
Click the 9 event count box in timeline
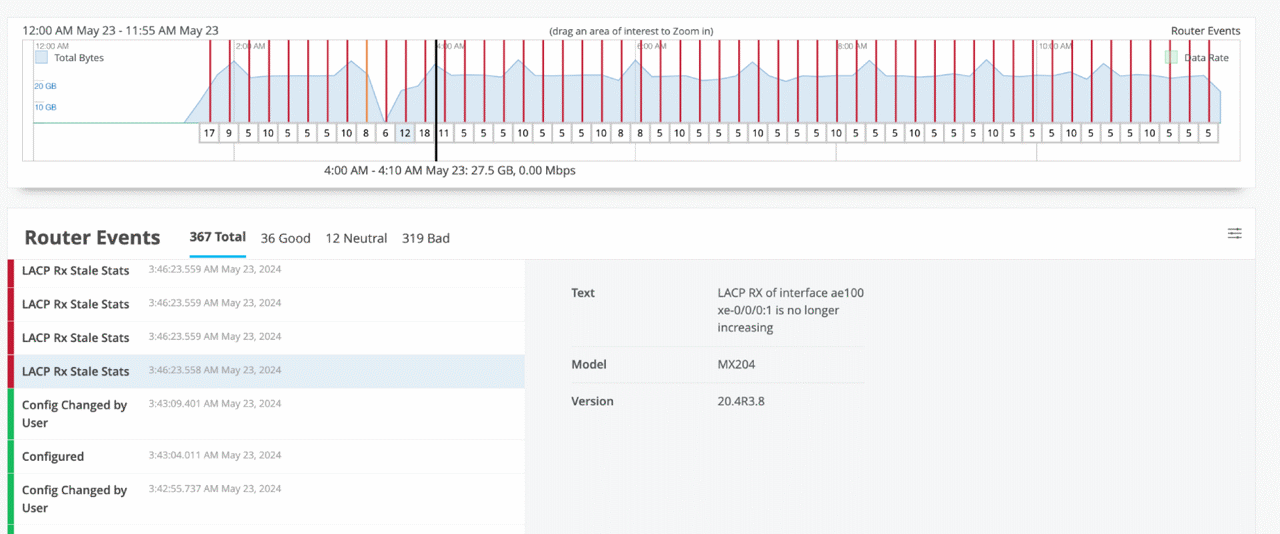[229, 133]
